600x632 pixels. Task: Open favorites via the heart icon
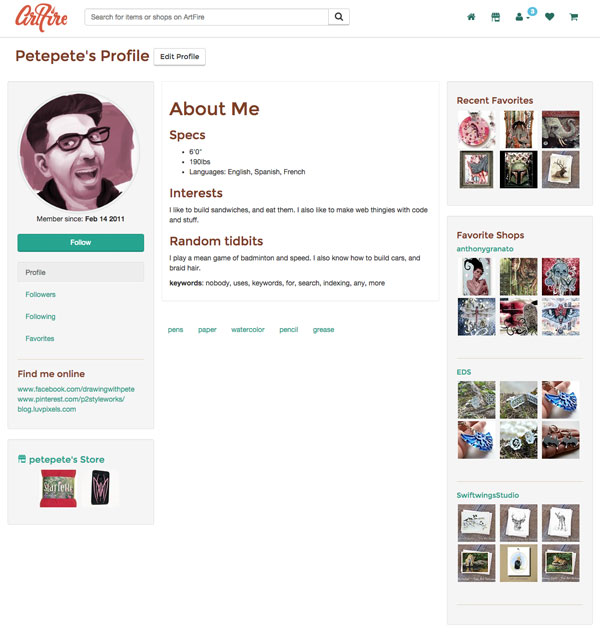(550, 17)
